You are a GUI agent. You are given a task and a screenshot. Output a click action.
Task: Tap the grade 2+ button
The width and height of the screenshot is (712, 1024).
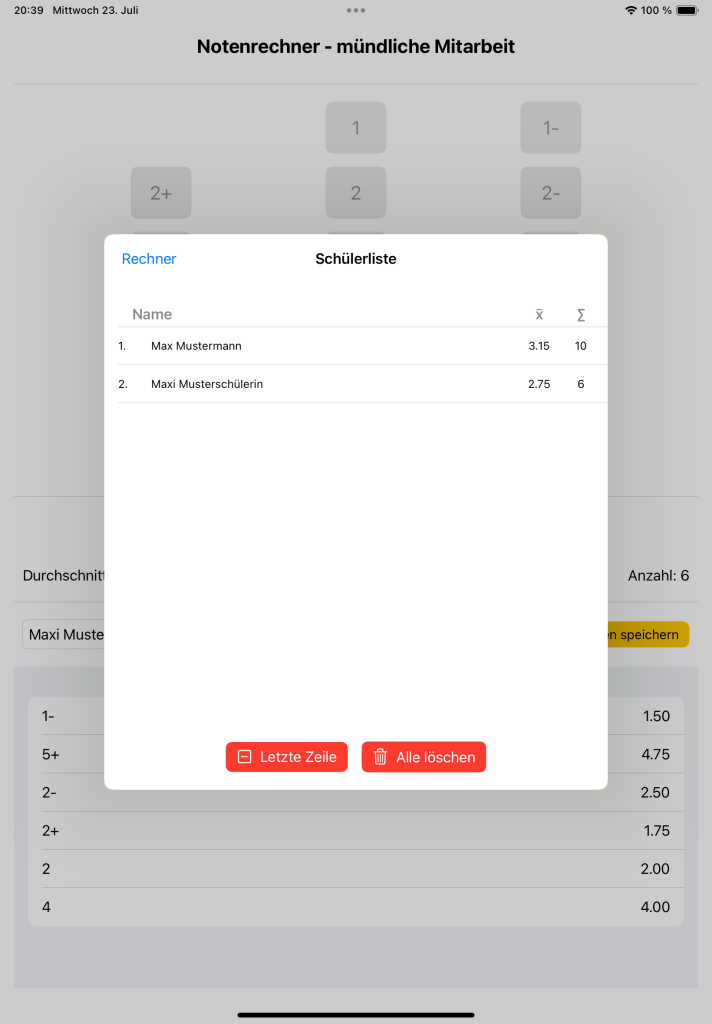pos(161,193)
